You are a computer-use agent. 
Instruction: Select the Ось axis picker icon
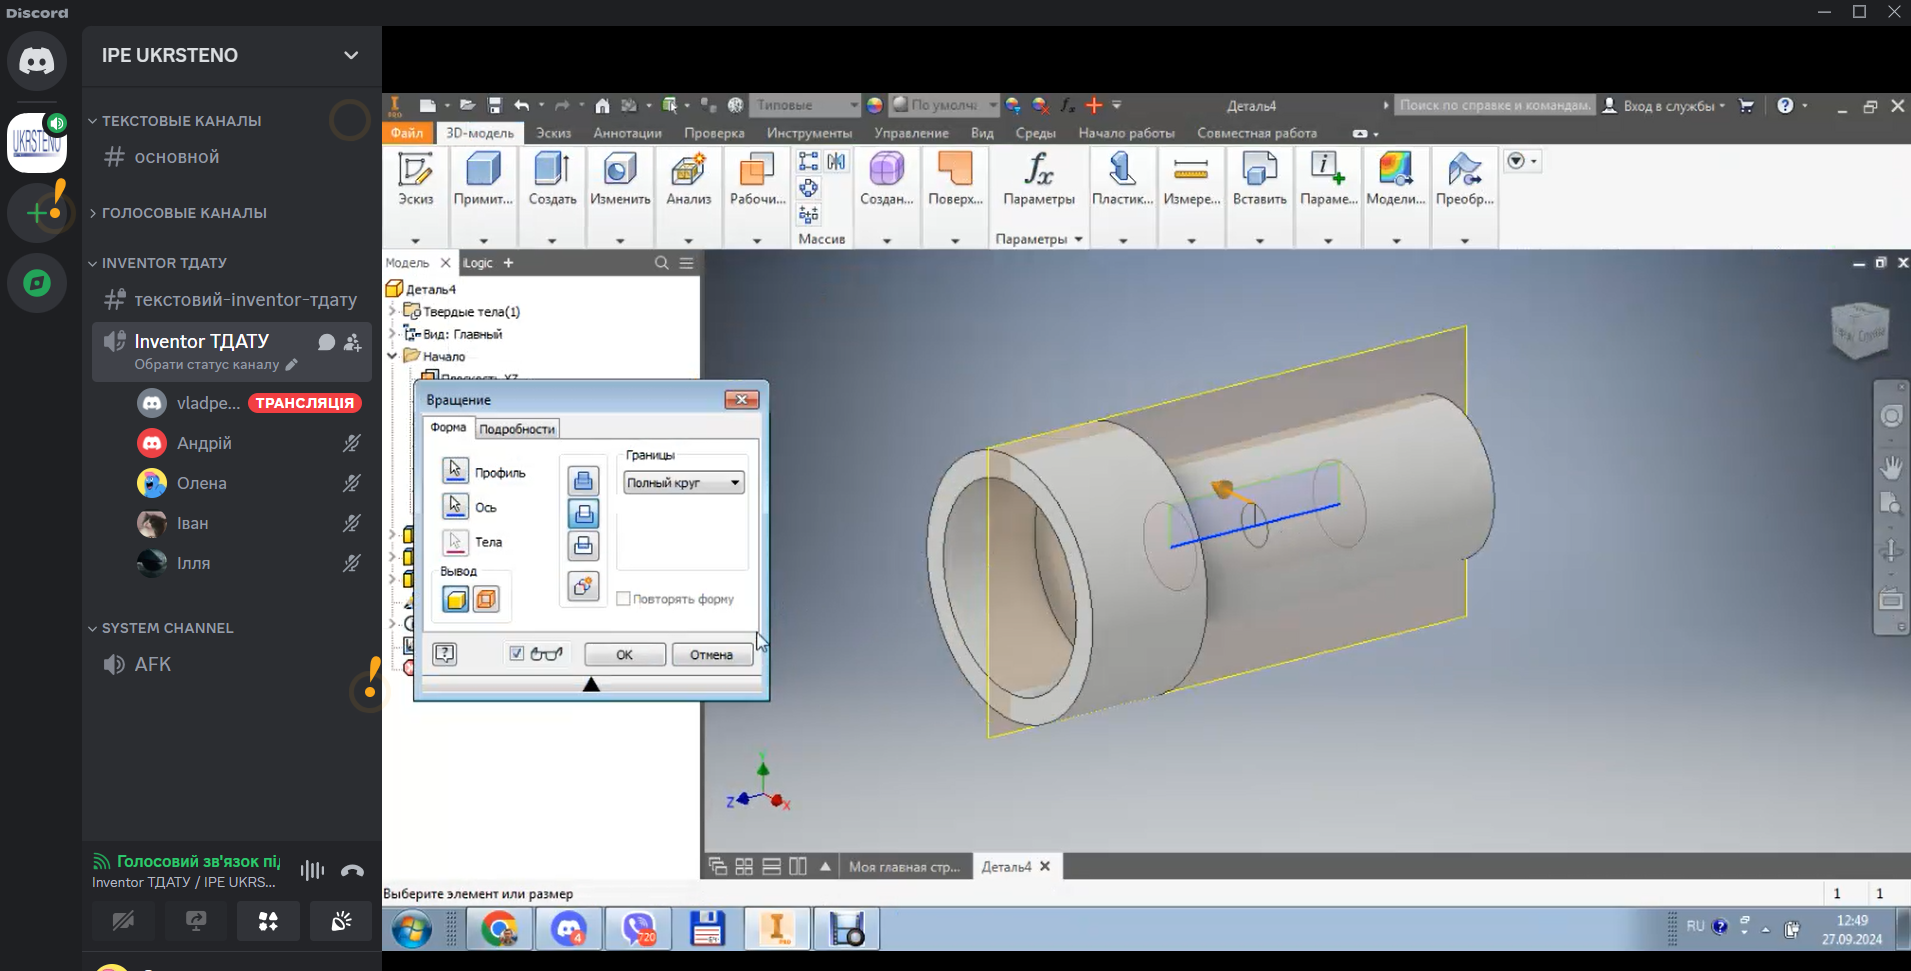click(455, 506)
